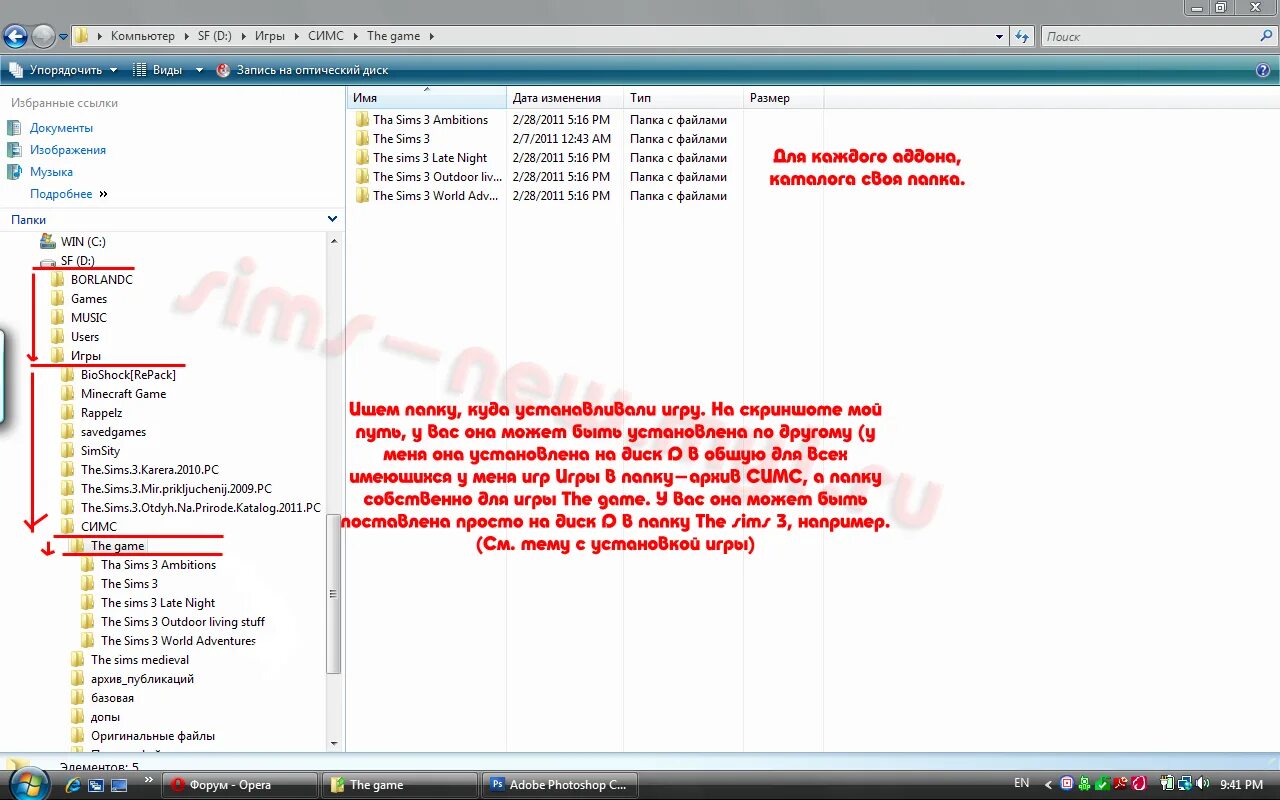The height and width of the screenshot is (800, 1280).
Task: Open the Help question mark icon
Action: [x=1263, y=70]
